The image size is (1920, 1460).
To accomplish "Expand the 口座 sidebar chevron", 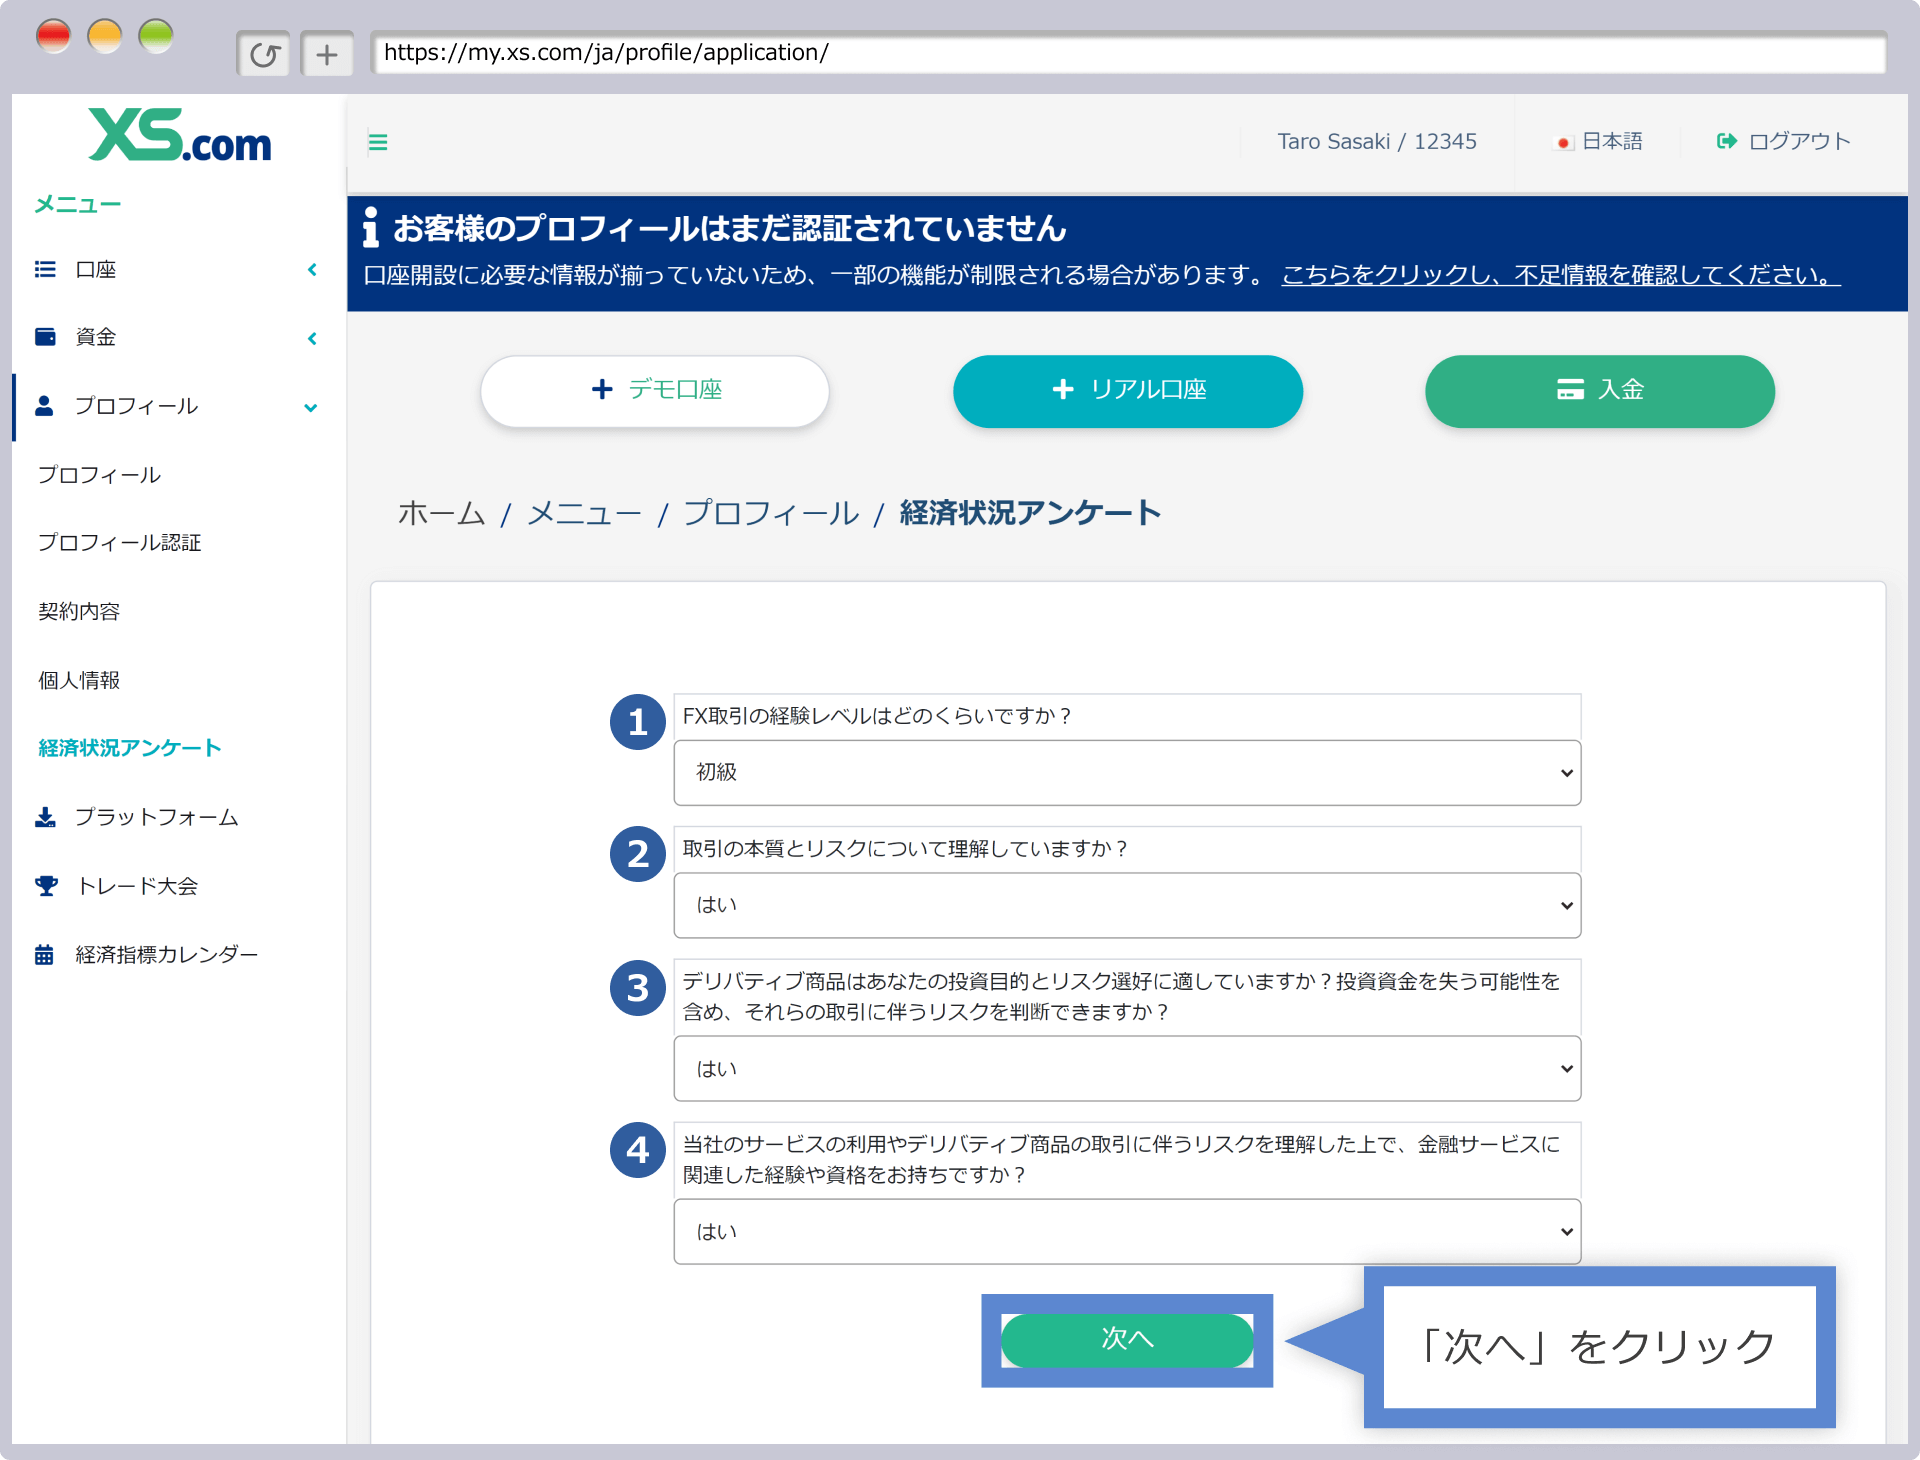I will 312,269.
